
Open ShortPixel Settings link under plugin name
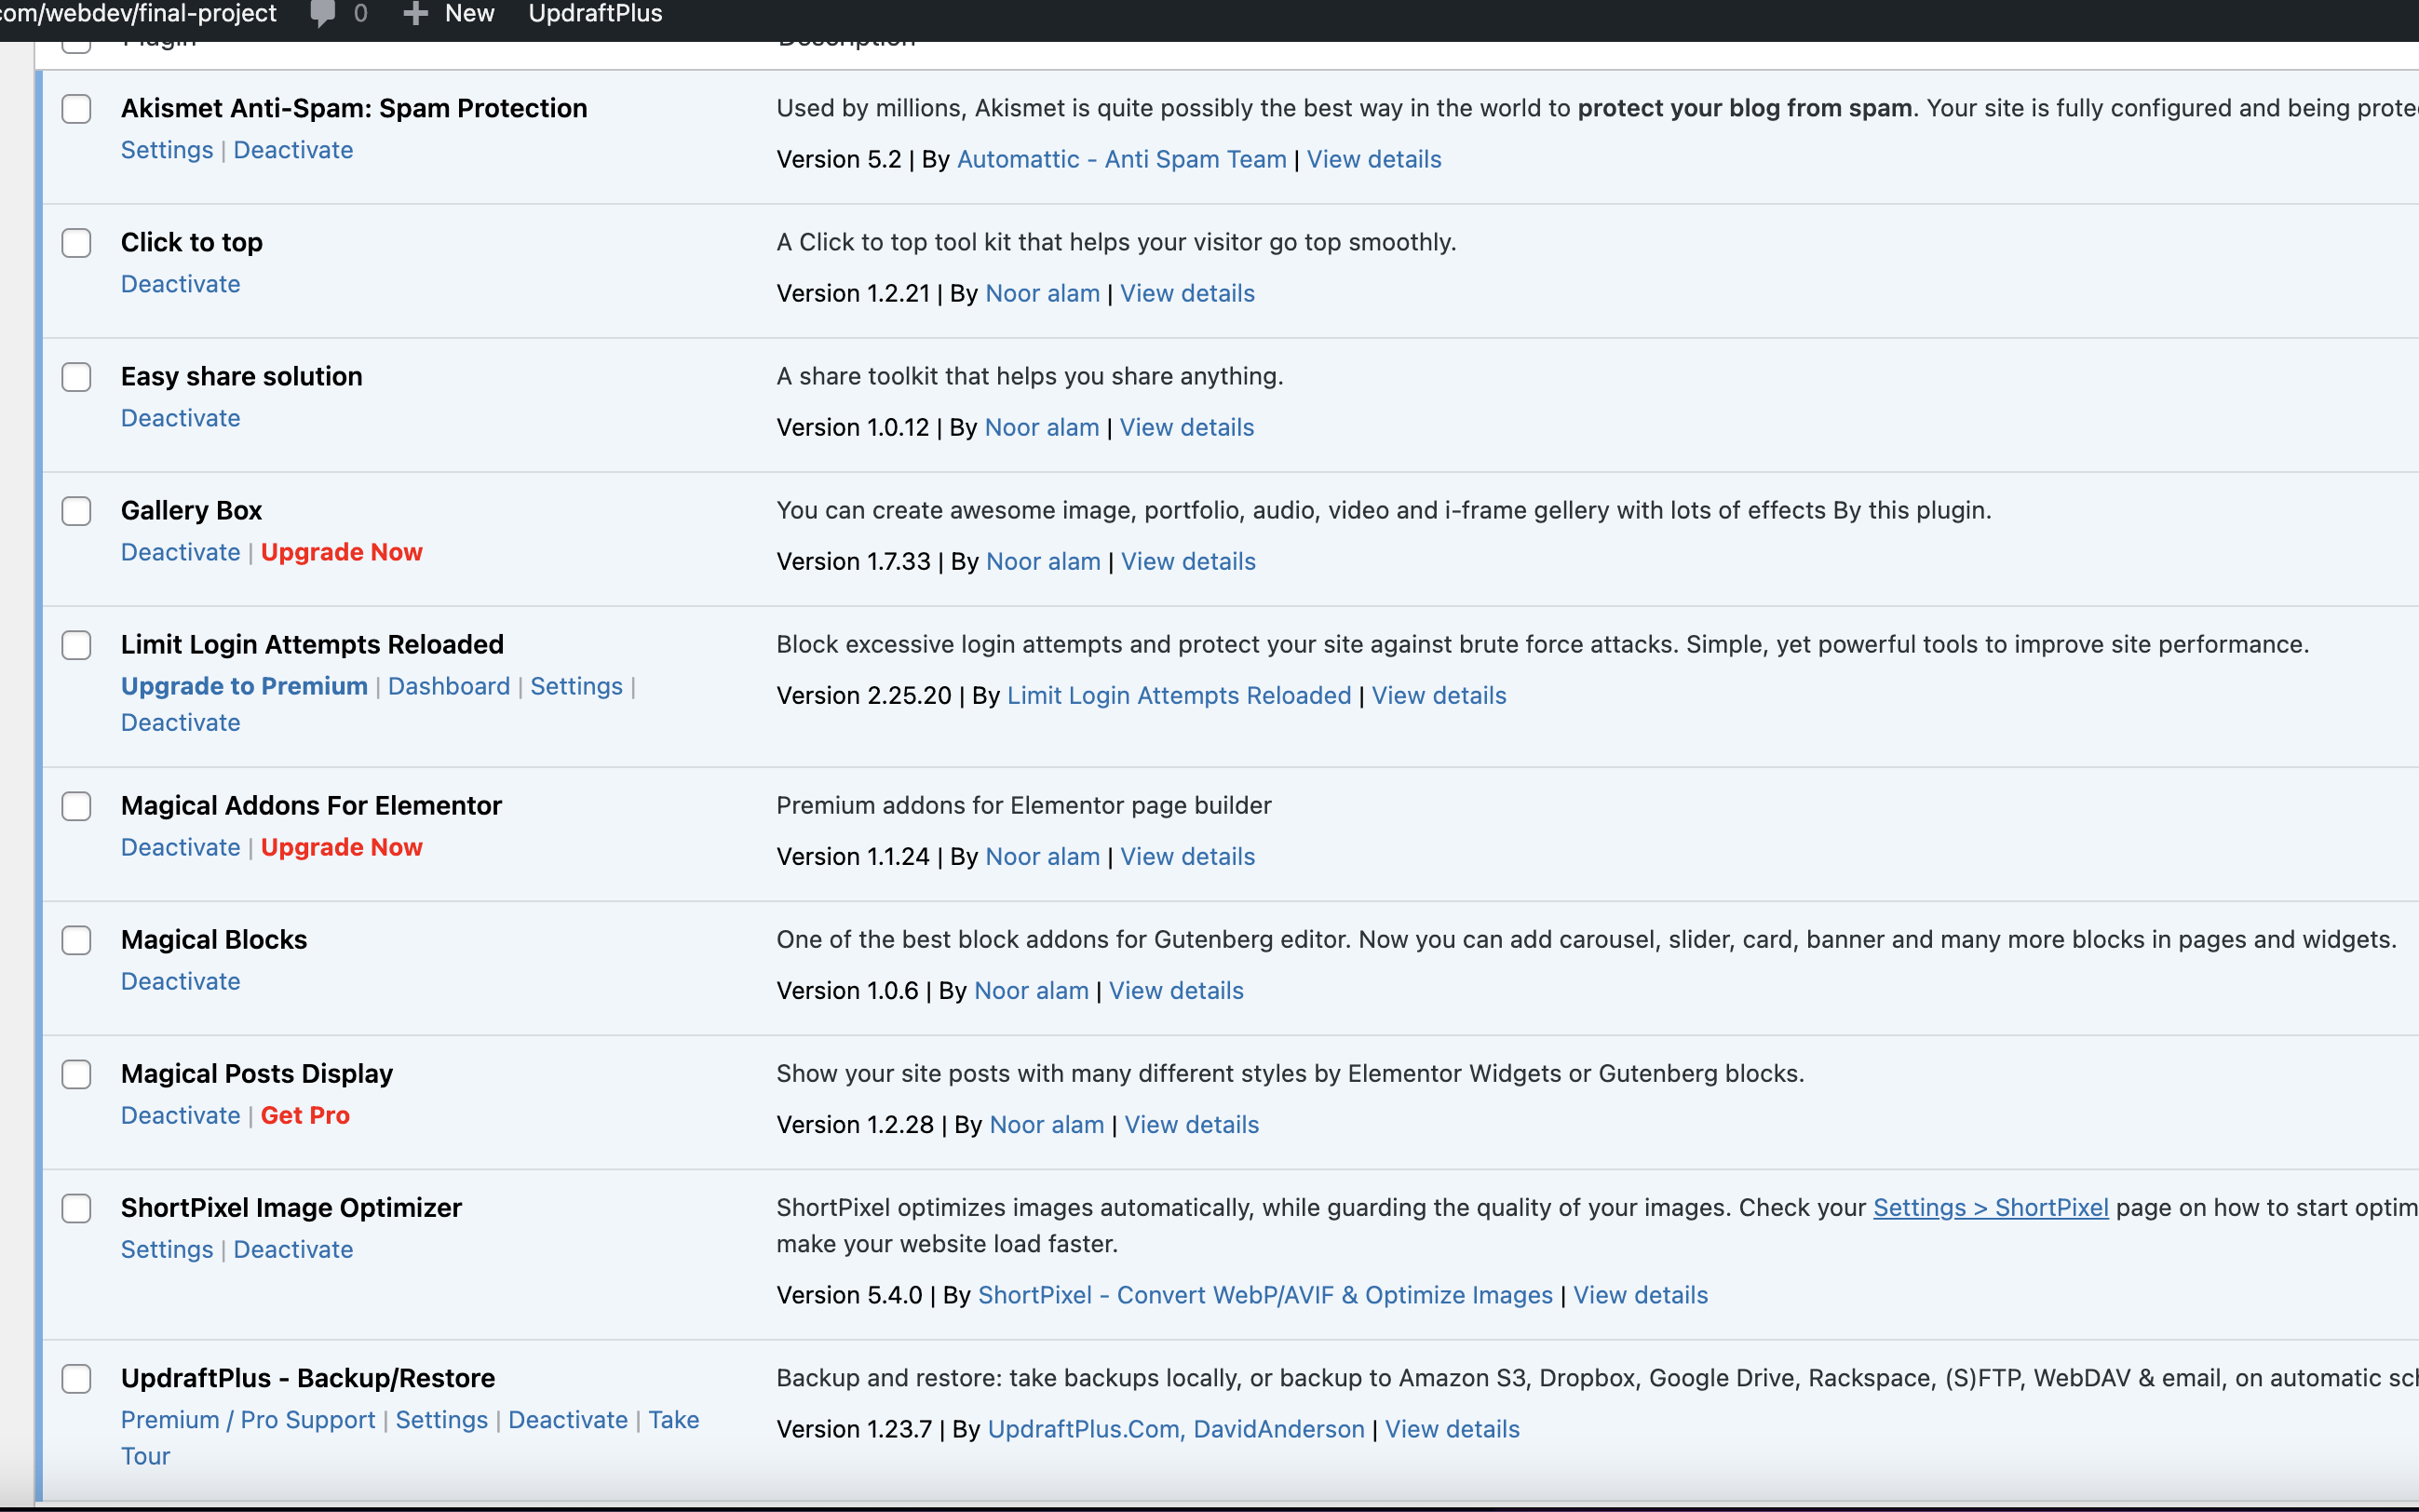167,1249
